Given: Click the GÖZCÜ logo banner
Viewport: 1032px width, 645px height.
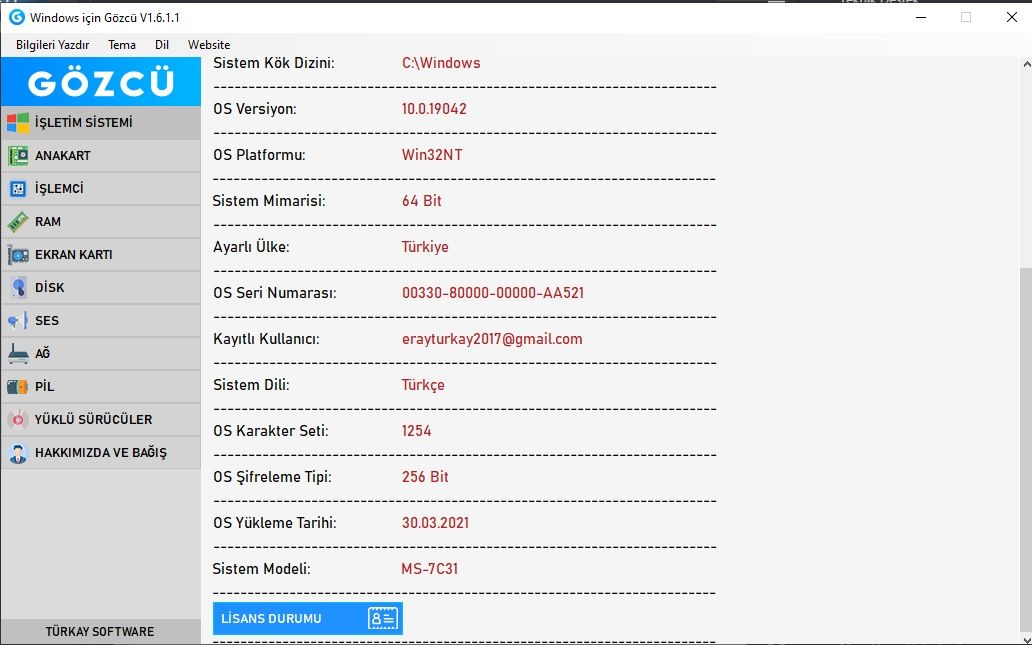Looking at the screenshot, I should [101, 82].
